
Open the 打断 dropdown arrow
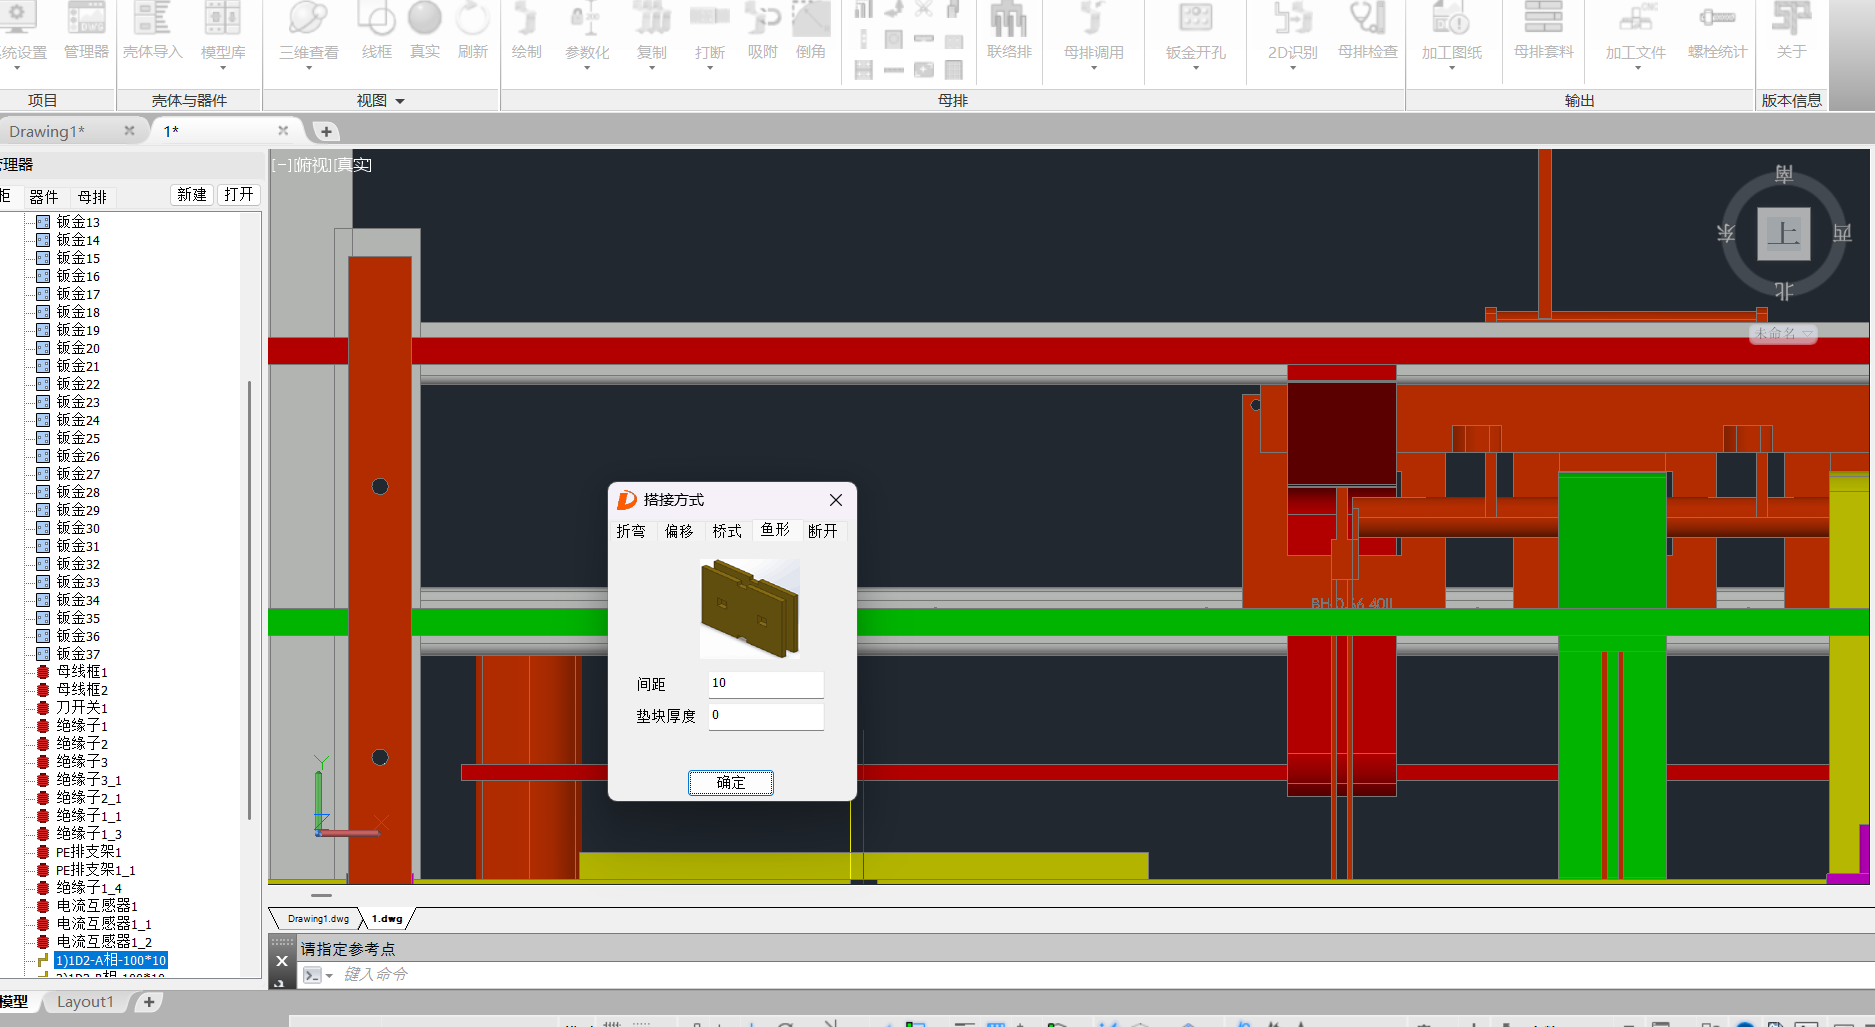click(x=710, y=68)
